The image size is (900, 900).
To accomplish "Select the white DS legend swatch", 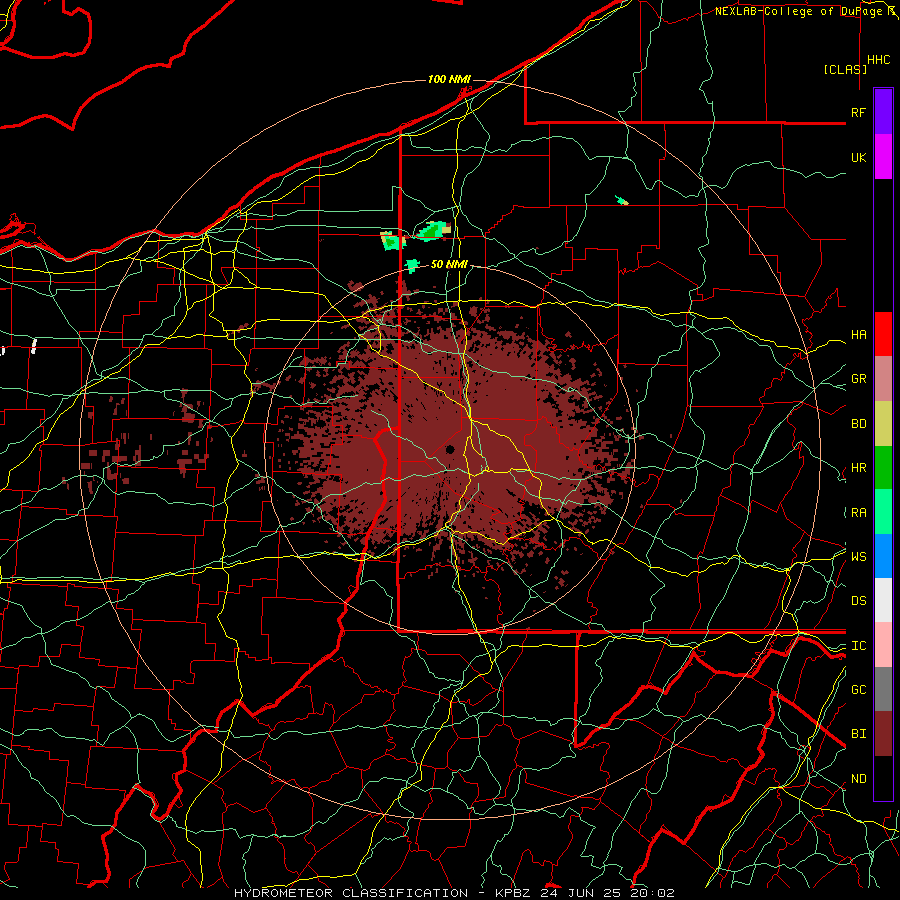I will point(883,600).
